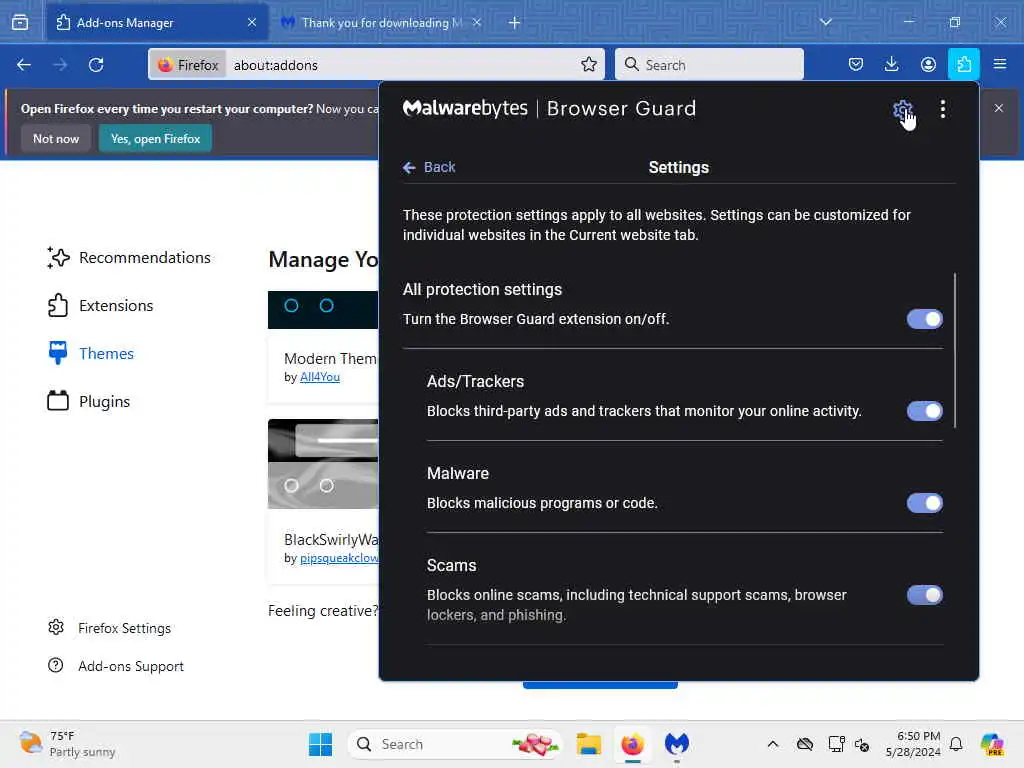Click the muted volume tray icon
The width and height of the screenshot is (1024, 768).
point(862,744)
